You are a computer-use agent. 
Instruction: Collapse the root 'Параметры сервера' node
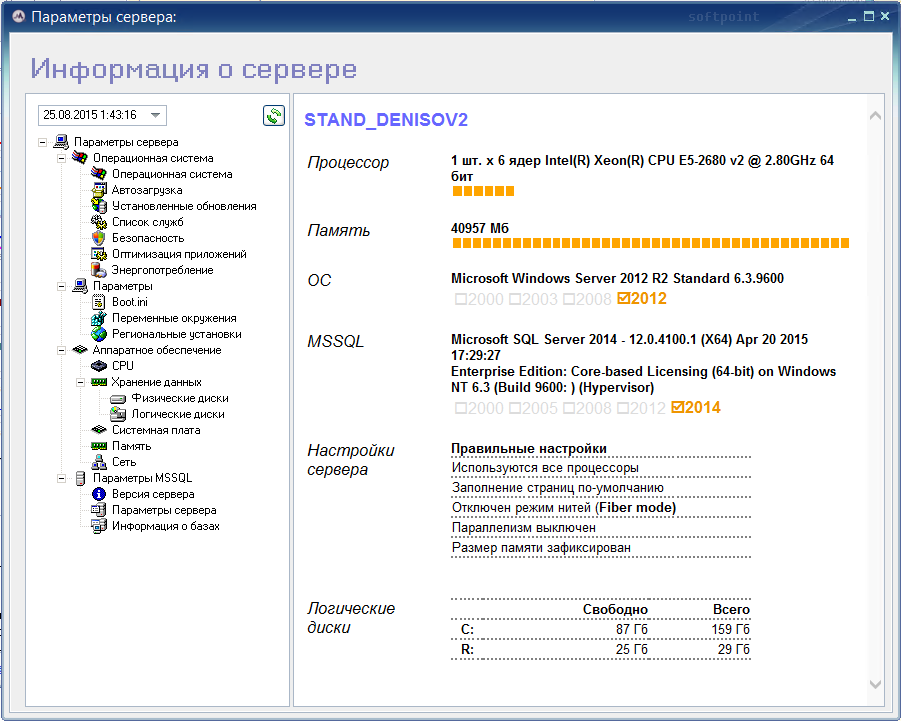coord(43,142)
